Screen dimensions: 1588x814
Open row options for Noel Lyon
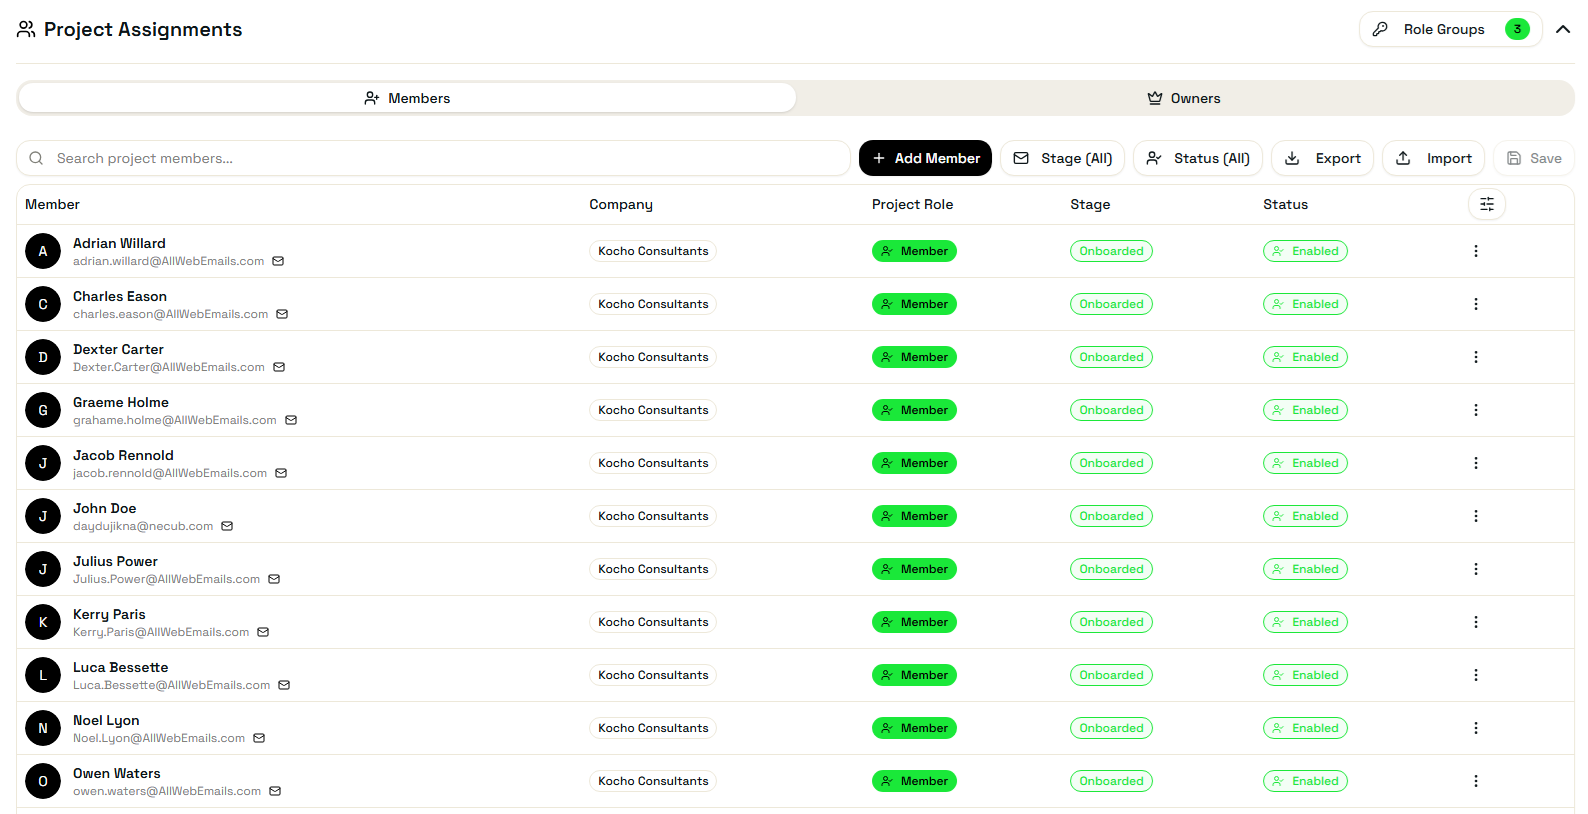1475,728
